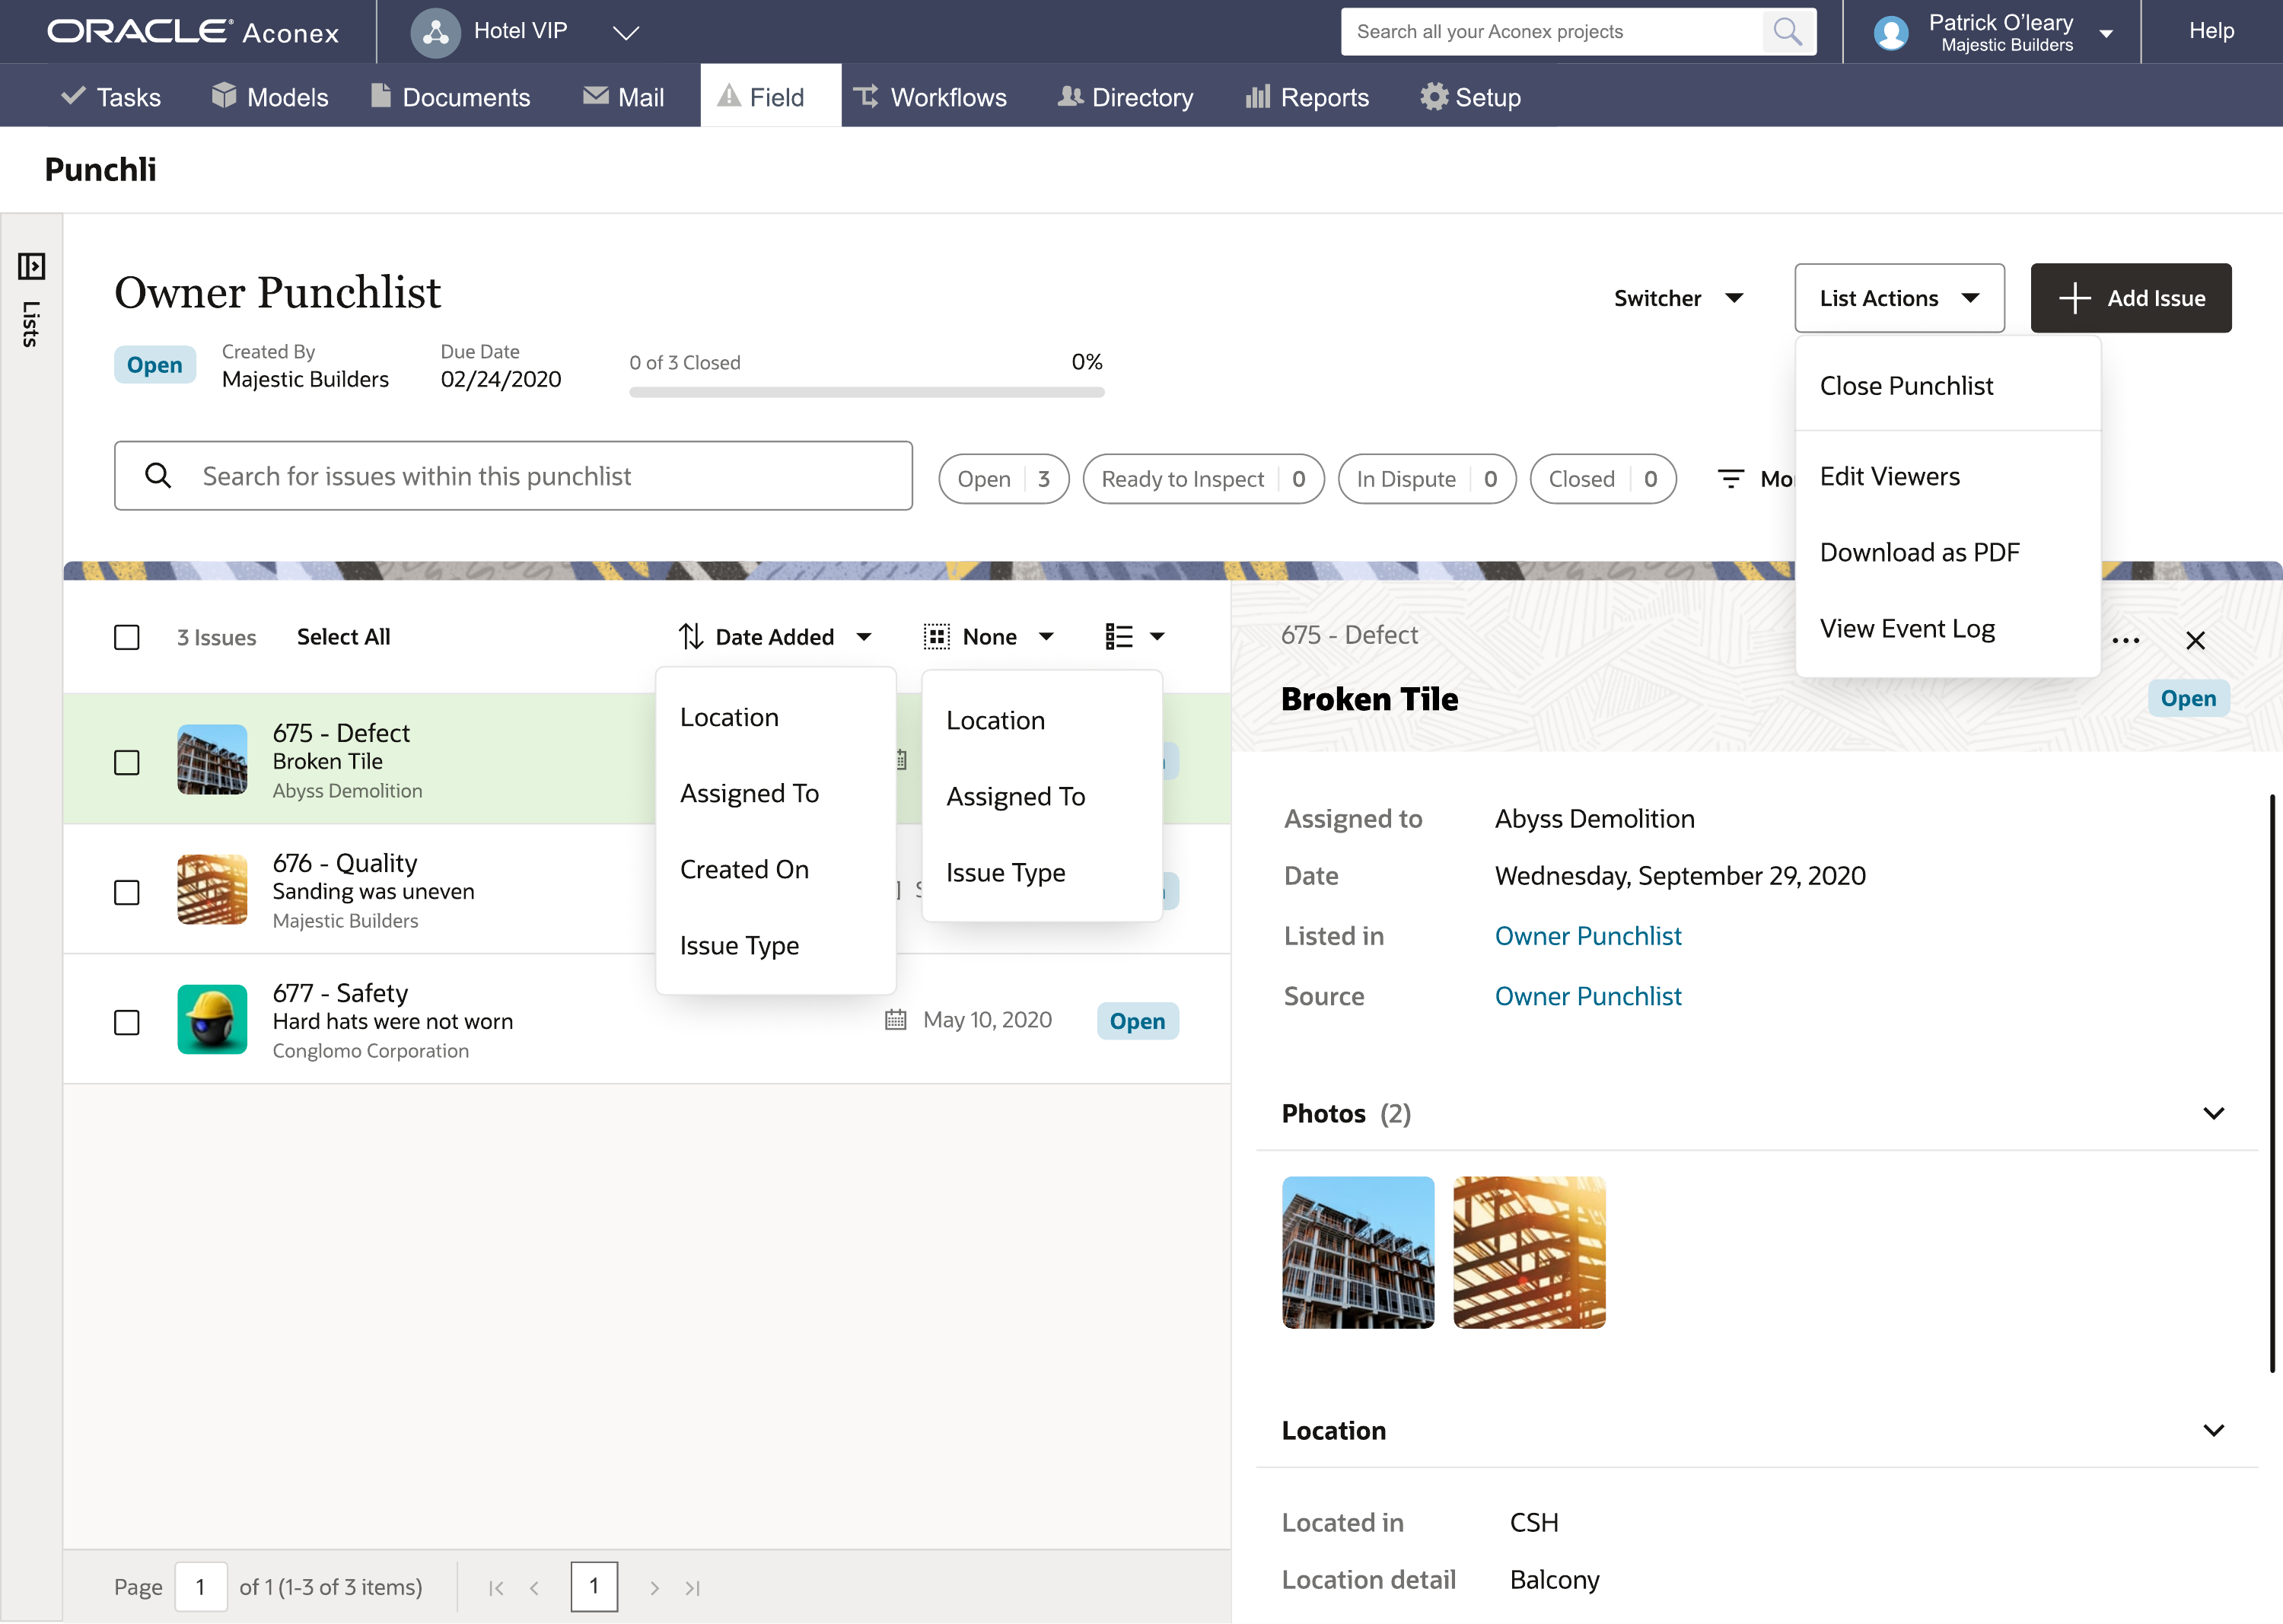Click the punchlist issue search field
The width and height of the screenshot is (2283, 1624).
point(513,476)
